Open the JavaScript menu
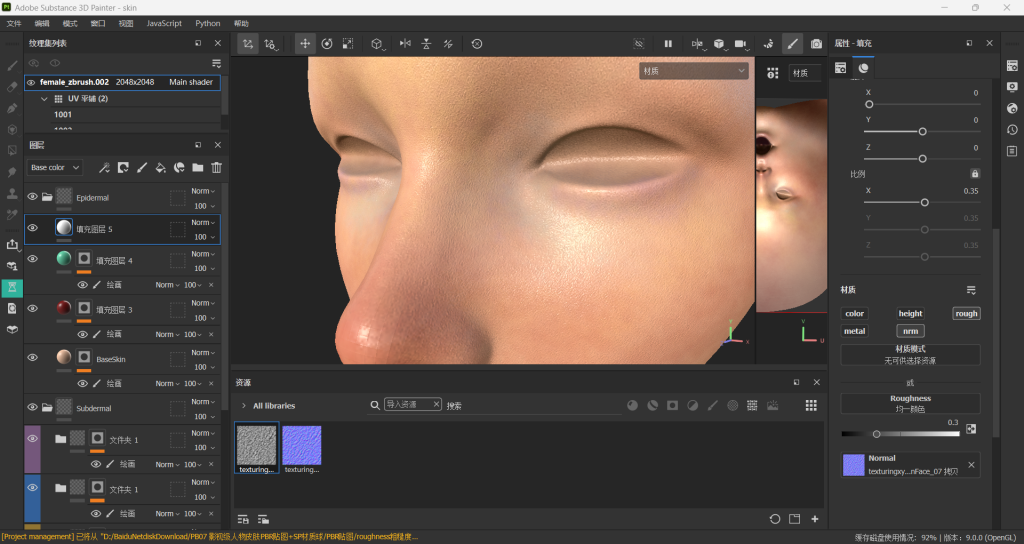Screen dimensions: 1024x544 tap(164, 24)
